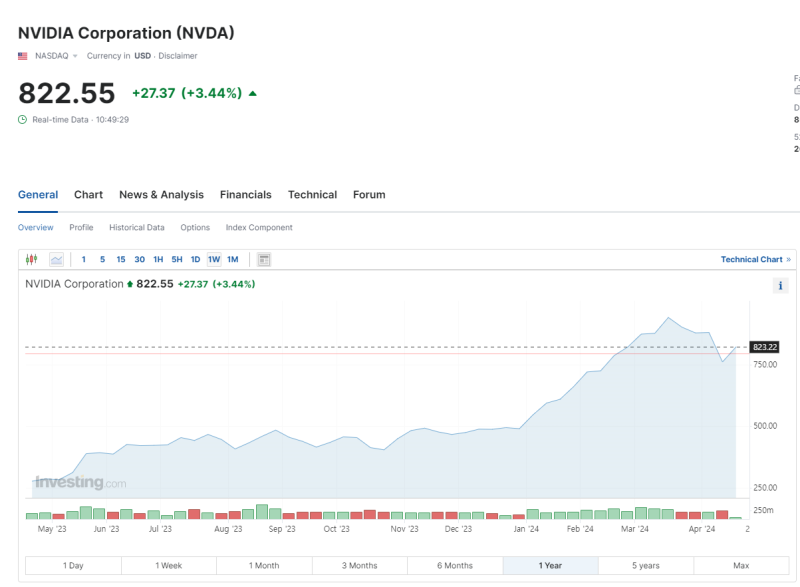Screen dimensions: 800x587
Task: Set chart interval to 1W
Action: tap(214, 260)
